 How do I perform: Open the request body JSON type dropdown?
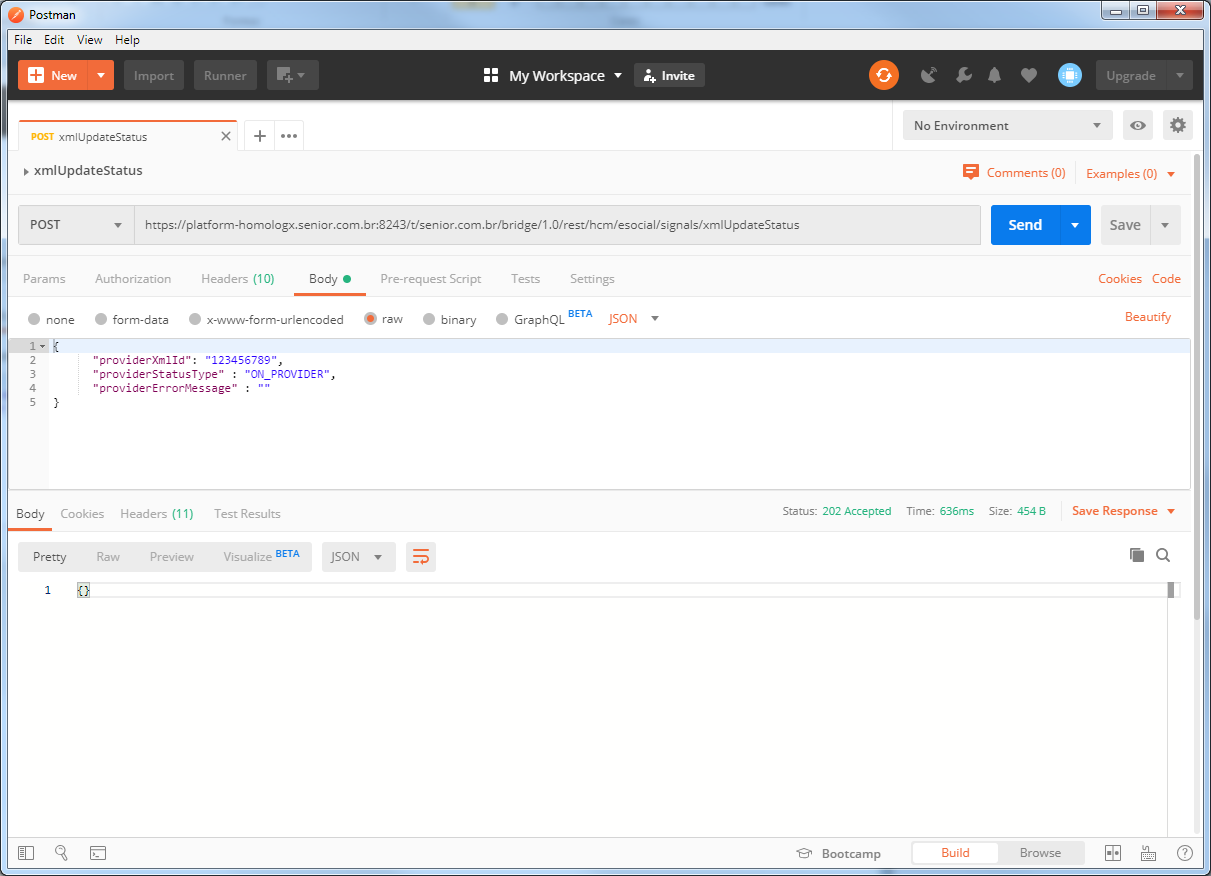(634, 318)
